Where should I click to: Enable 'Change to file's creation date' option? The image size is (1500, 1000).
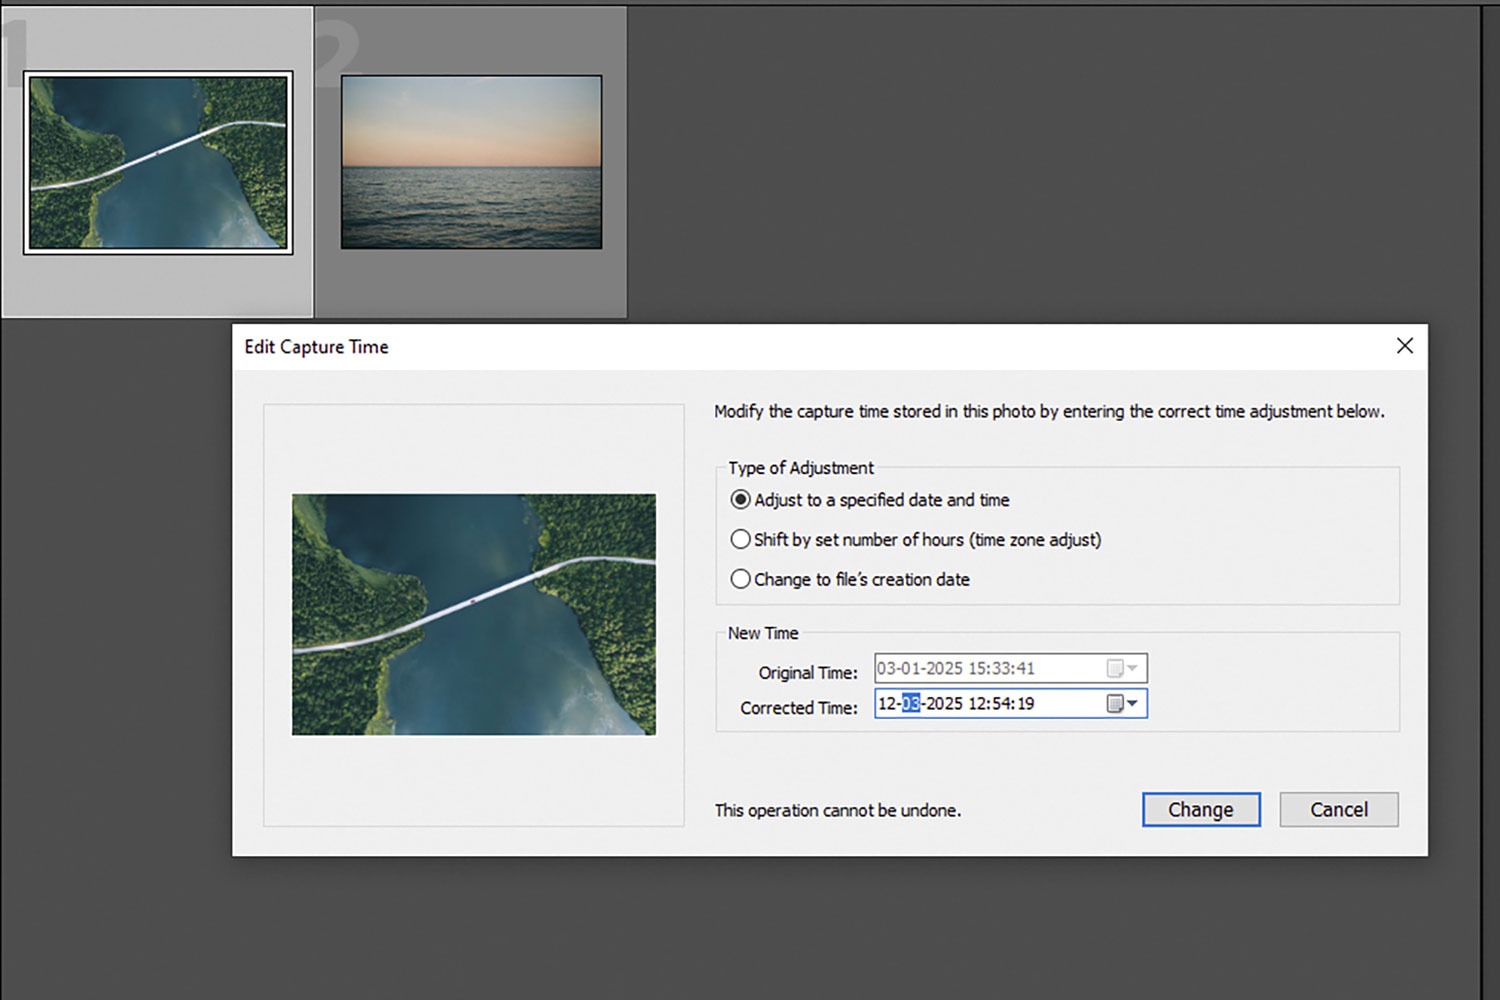(x=741, y=579)
